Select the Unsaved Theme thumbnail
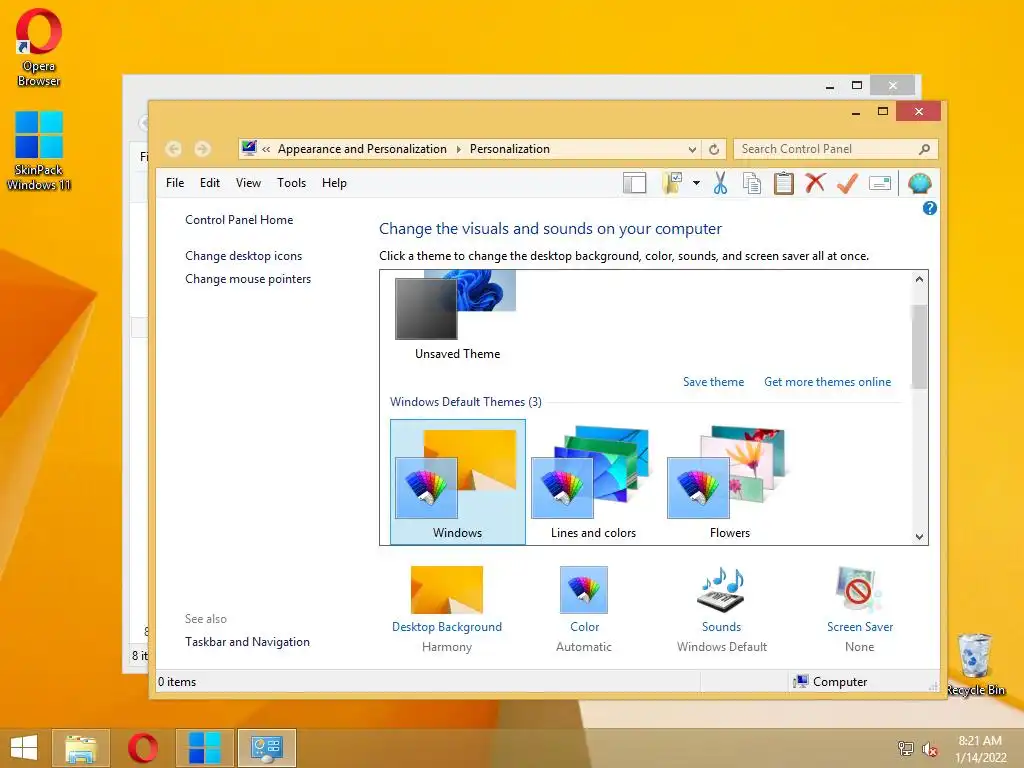This screenshot has width=1024, height=768. [457, 317]
